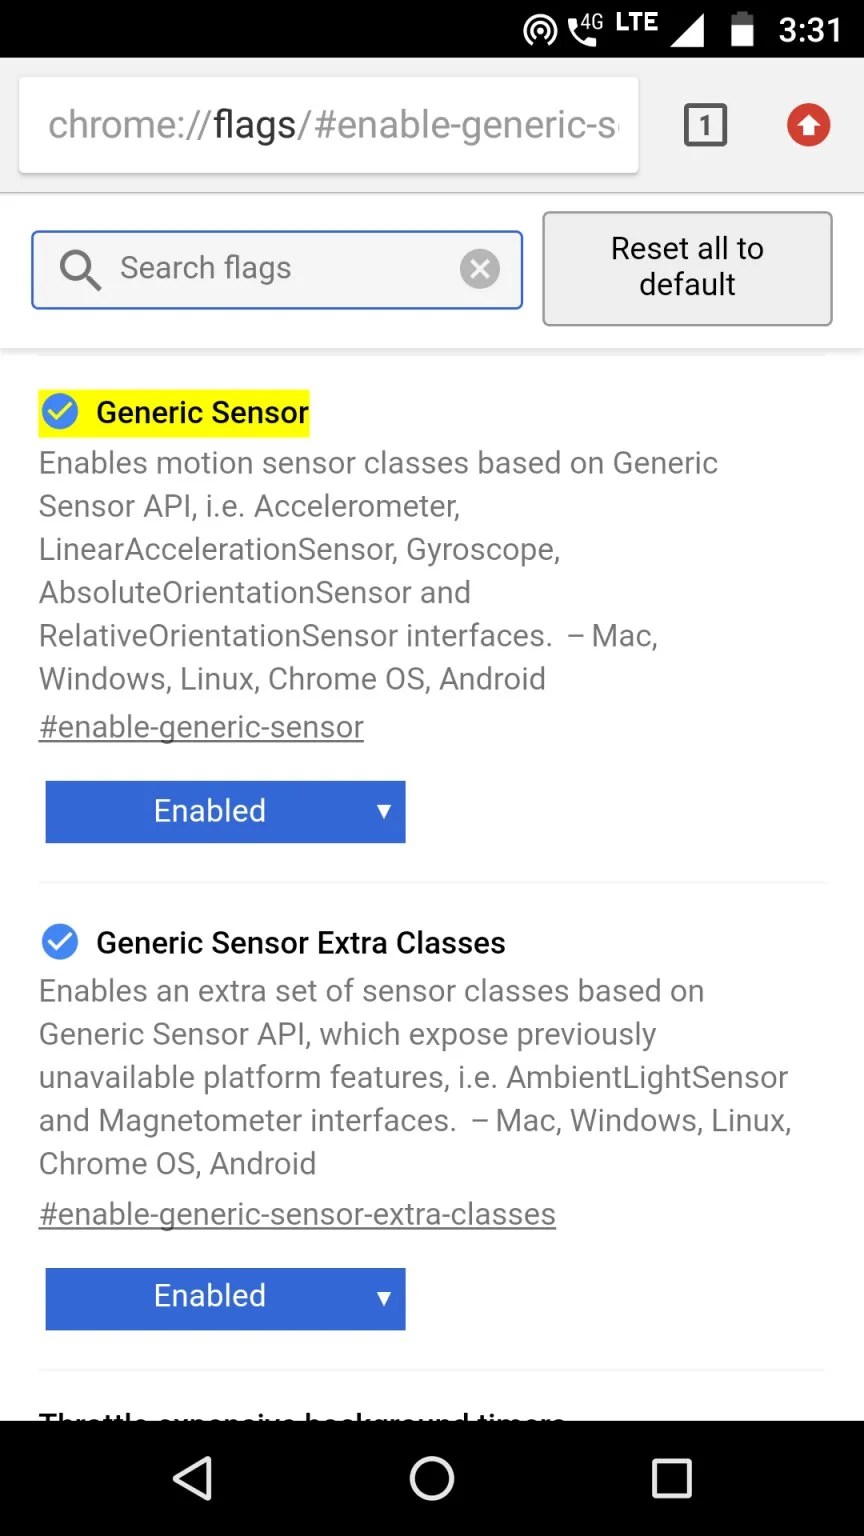Tap the blue checkmark beside Generic Sensor
Screen dimensions: 864x1536
[x=60, y=412]
